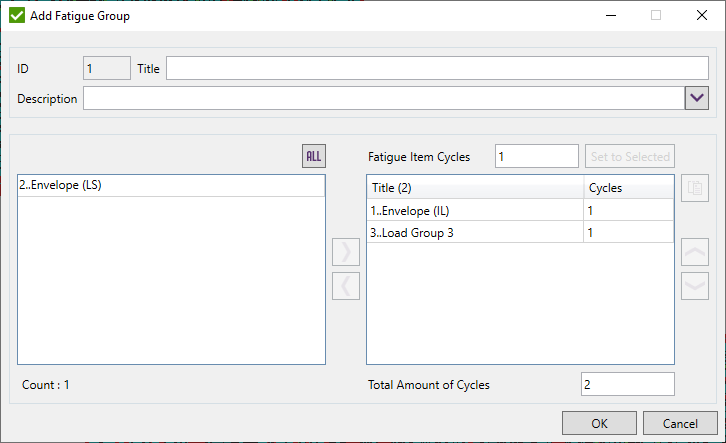Click the Title input field
This screenshot has height=443, width=726.
[x=437, y=68]
